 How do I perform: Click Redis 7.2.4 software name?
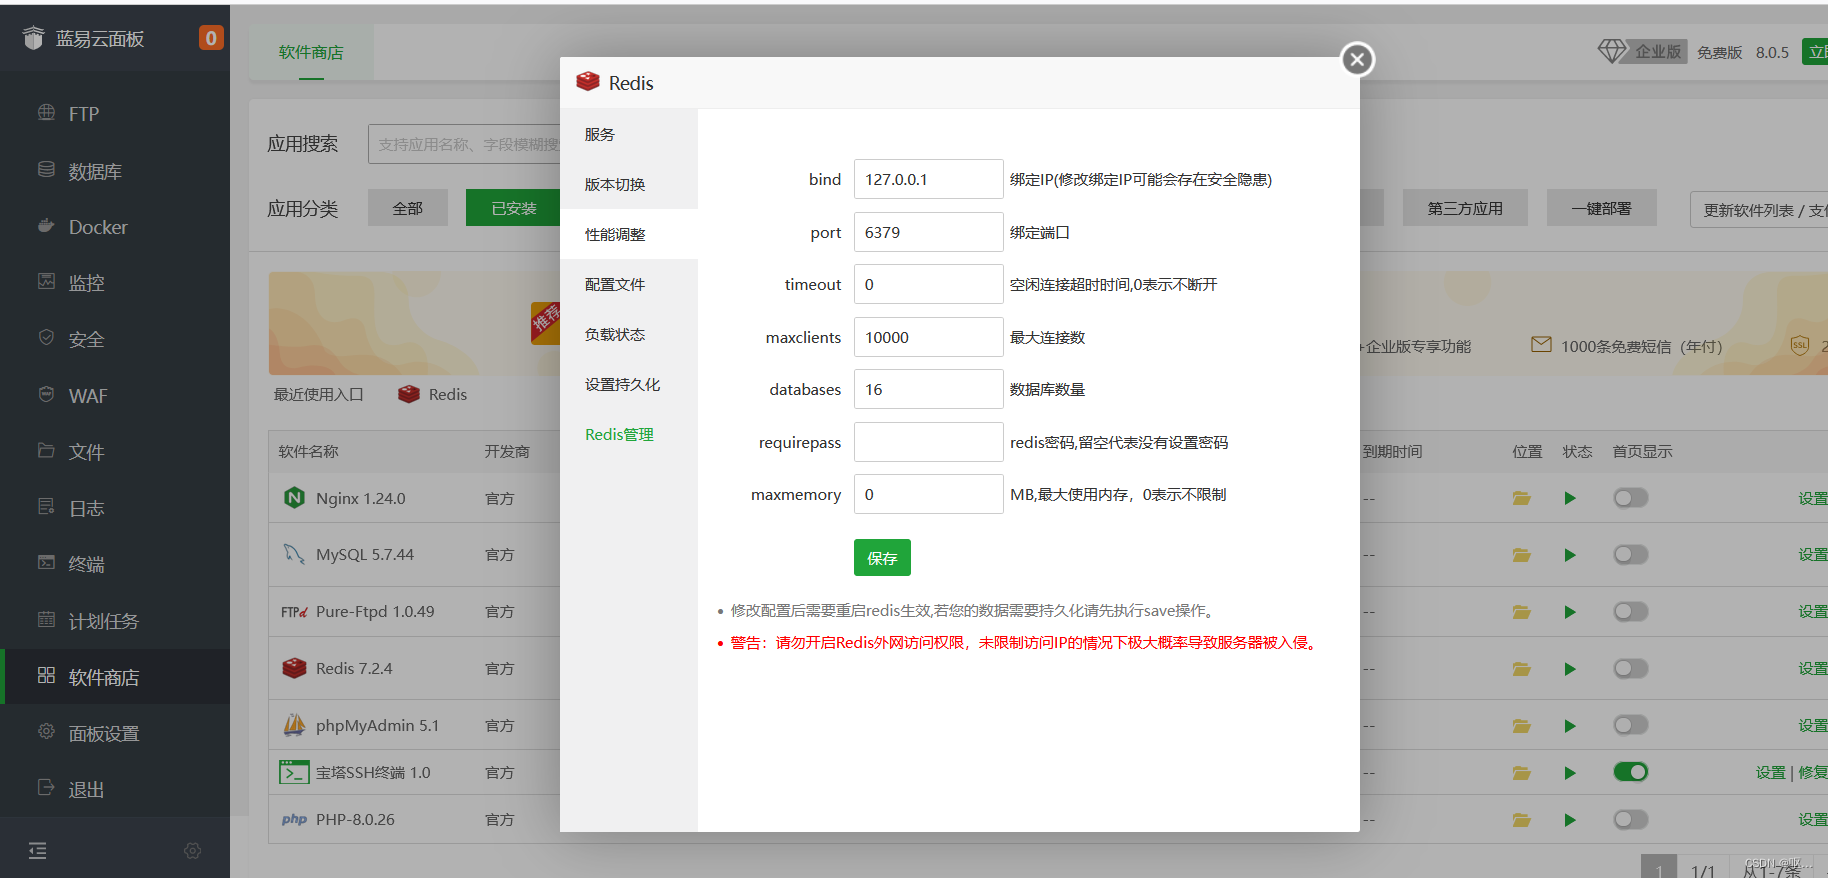tap(354, 668)
